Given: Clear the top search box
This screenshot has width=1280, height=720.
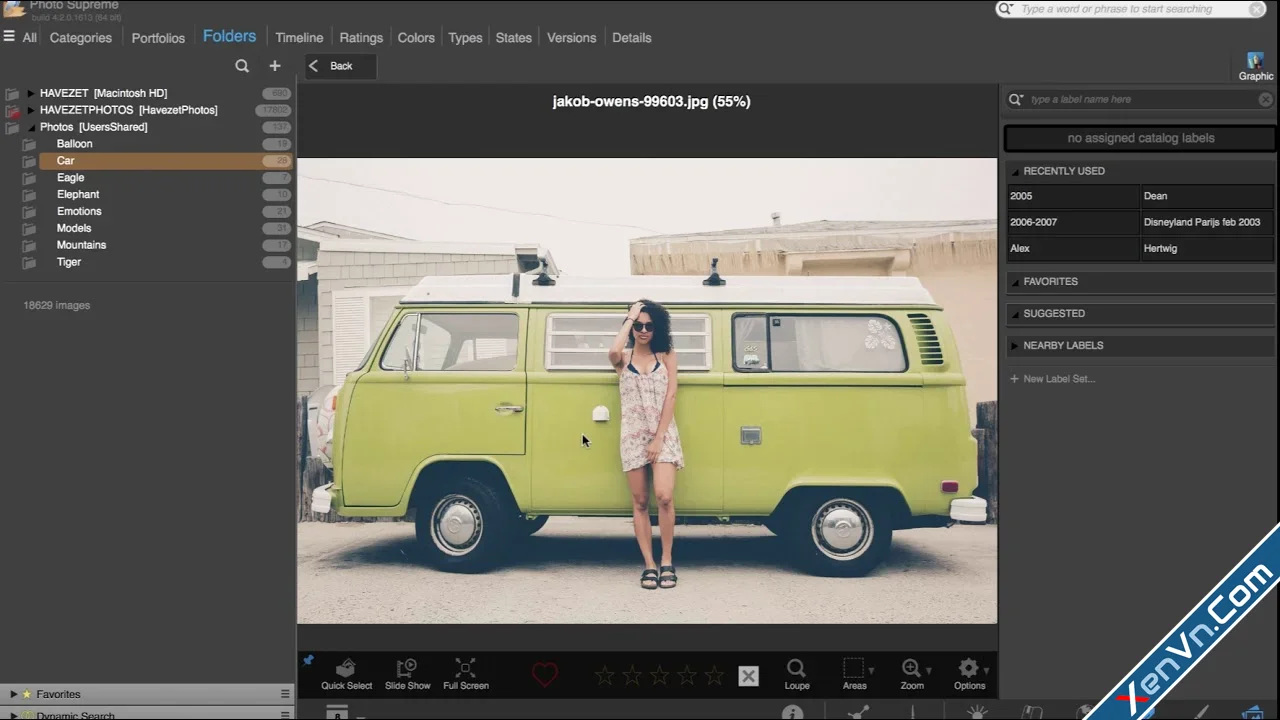Looking at the screenshot, I should click(1256, 9).
